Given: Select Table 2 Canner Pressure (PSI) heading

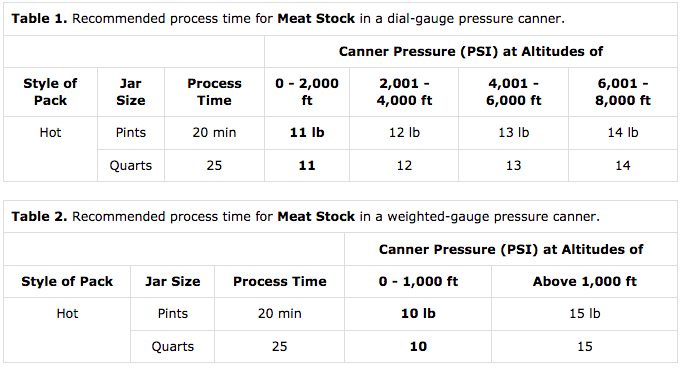Looking at the screenshot, I should 511,249.
